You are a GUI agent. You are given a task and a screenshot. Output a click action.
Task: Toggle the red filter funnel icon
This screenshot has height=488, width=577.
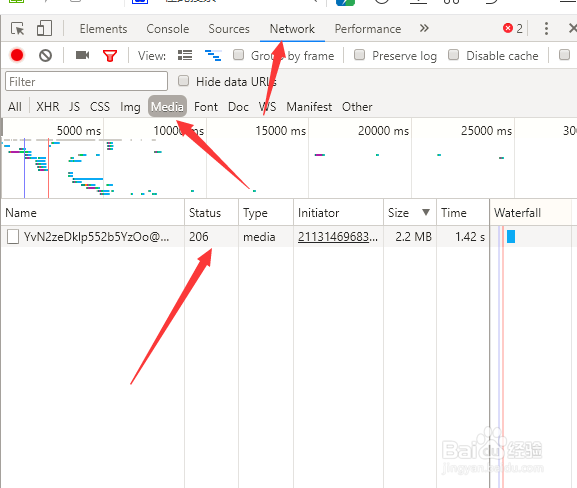(x=110, y=56)
